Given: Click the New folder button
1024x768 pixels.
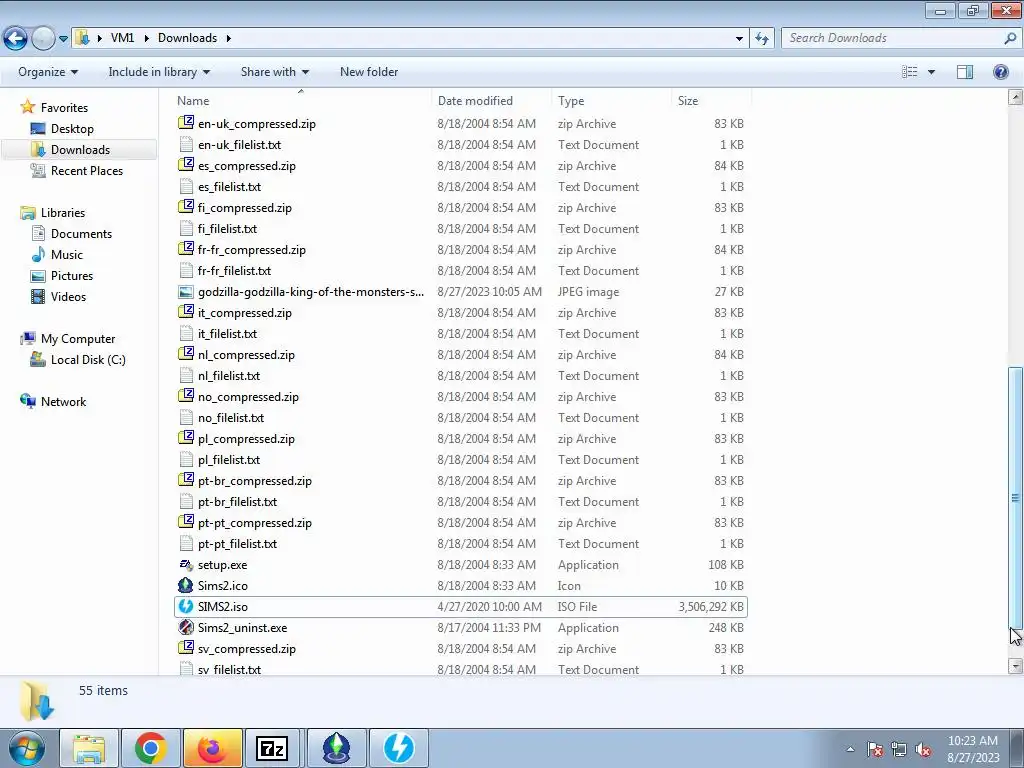Looking at the screenshot, I should coord(369,72).
